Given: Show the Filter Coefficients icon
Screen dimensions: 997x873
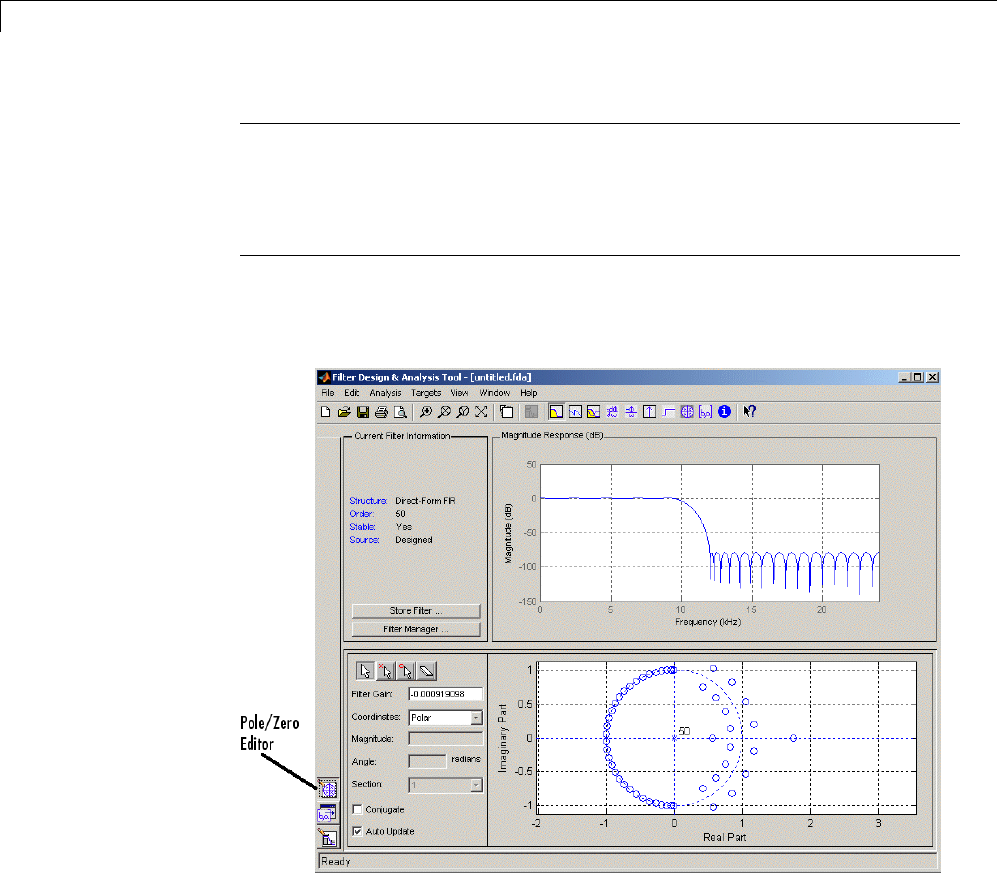Looking at the screenshot, I should [x=705, y=412].
